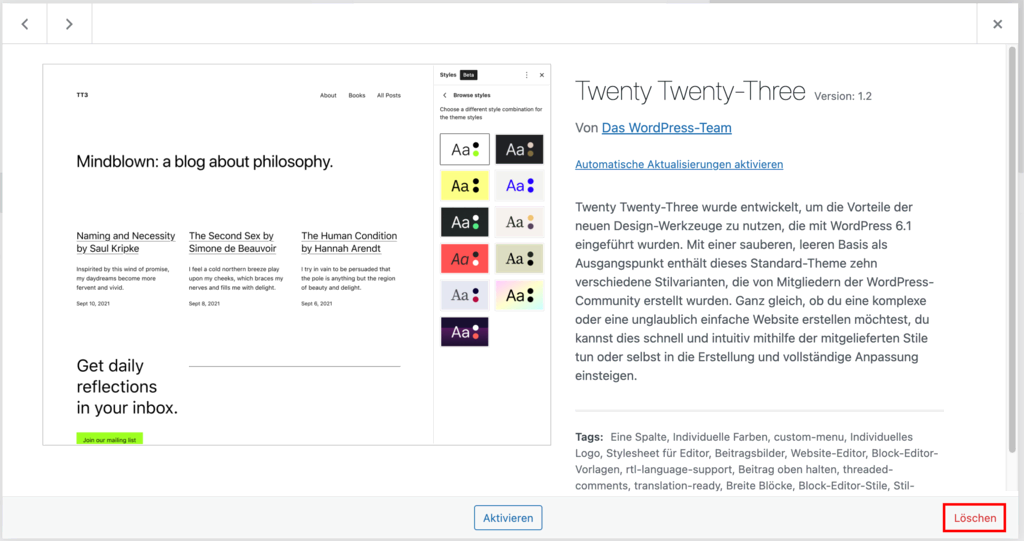Image resolution: width=1024 pixels, height=541 pixels.
Task: Click the About link in the preview navigation
Action: (328, 96)
